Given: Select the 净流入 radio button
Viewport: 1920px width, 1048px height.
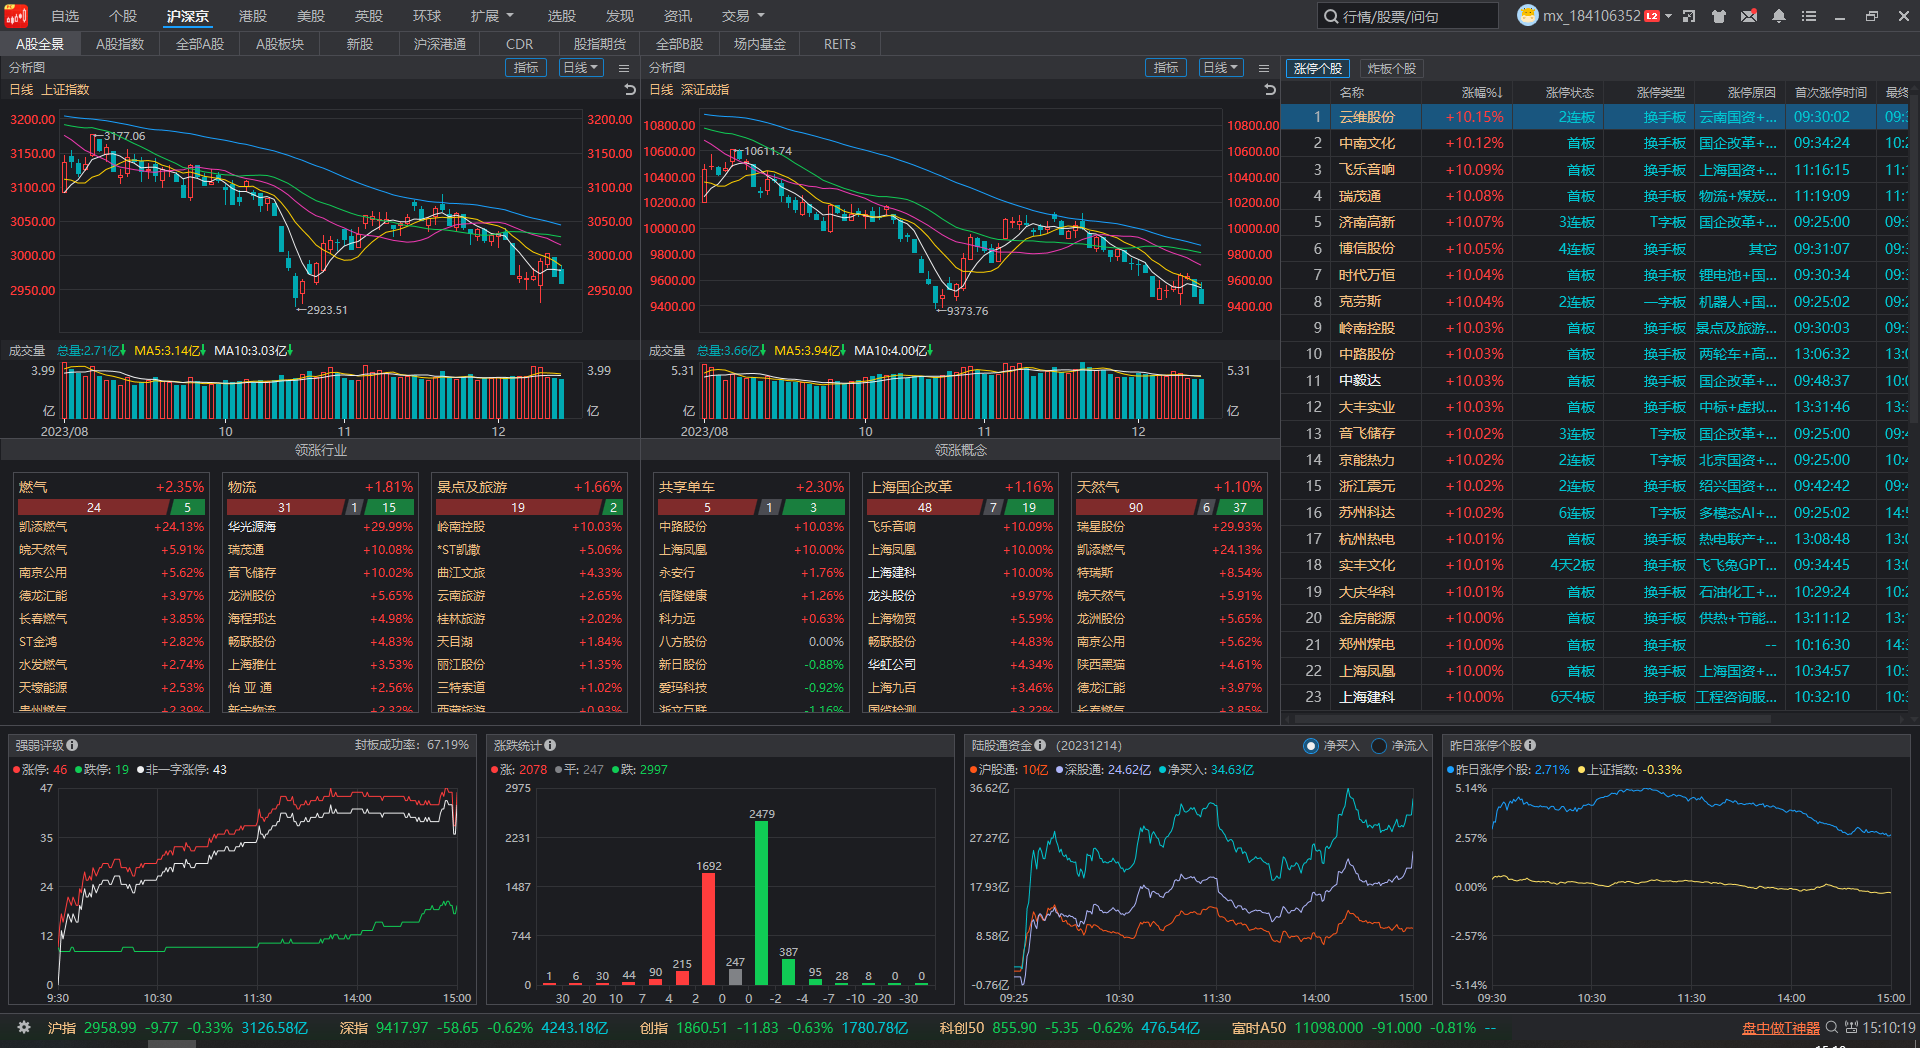Looking at the screenshot, I should pos(1379,746).
